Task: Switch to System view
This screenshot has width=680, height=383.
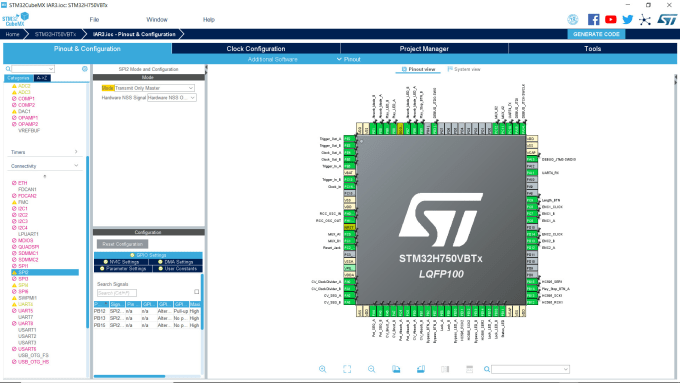Action: 464,69
